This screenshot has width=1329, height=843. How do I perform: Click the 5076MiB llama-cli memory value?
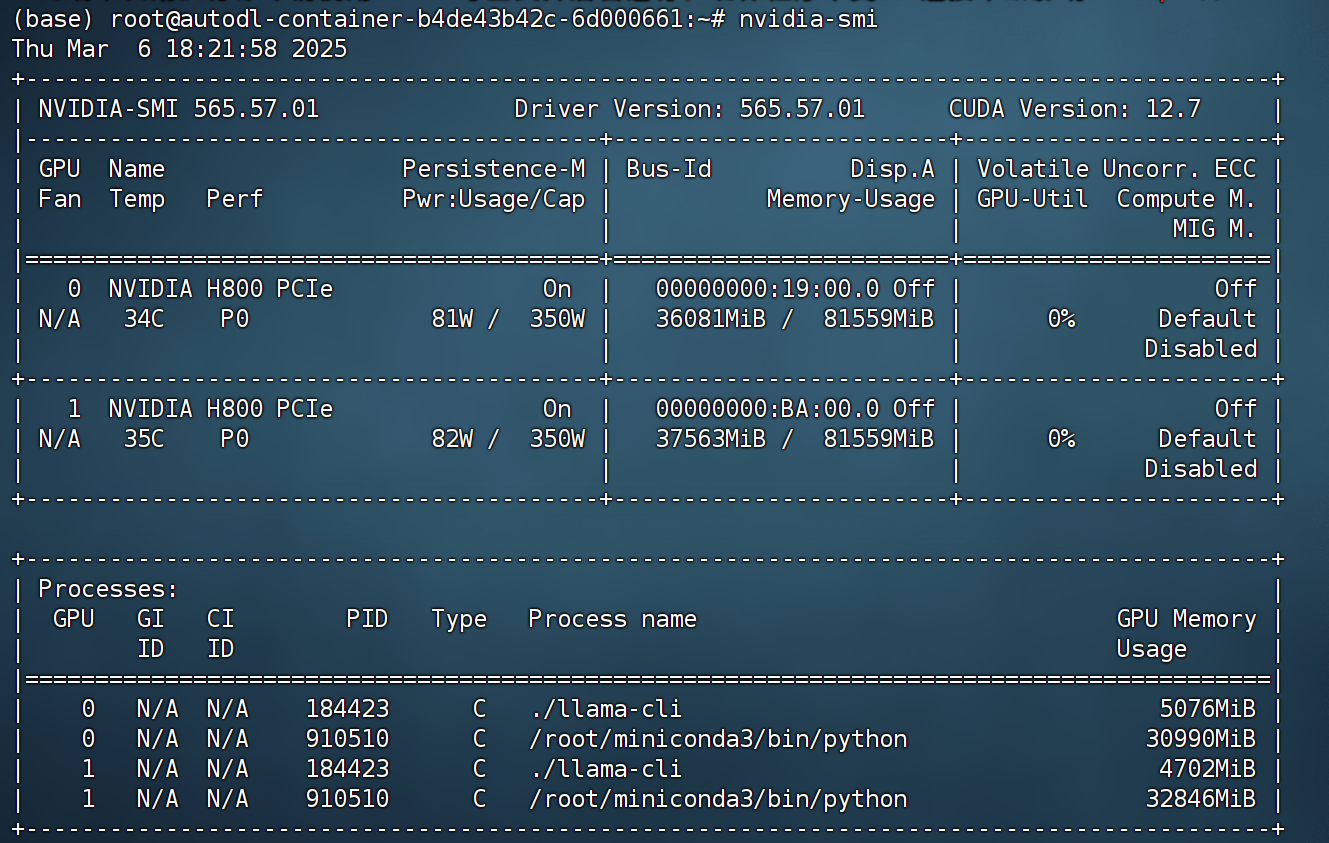coord(1207,709)
